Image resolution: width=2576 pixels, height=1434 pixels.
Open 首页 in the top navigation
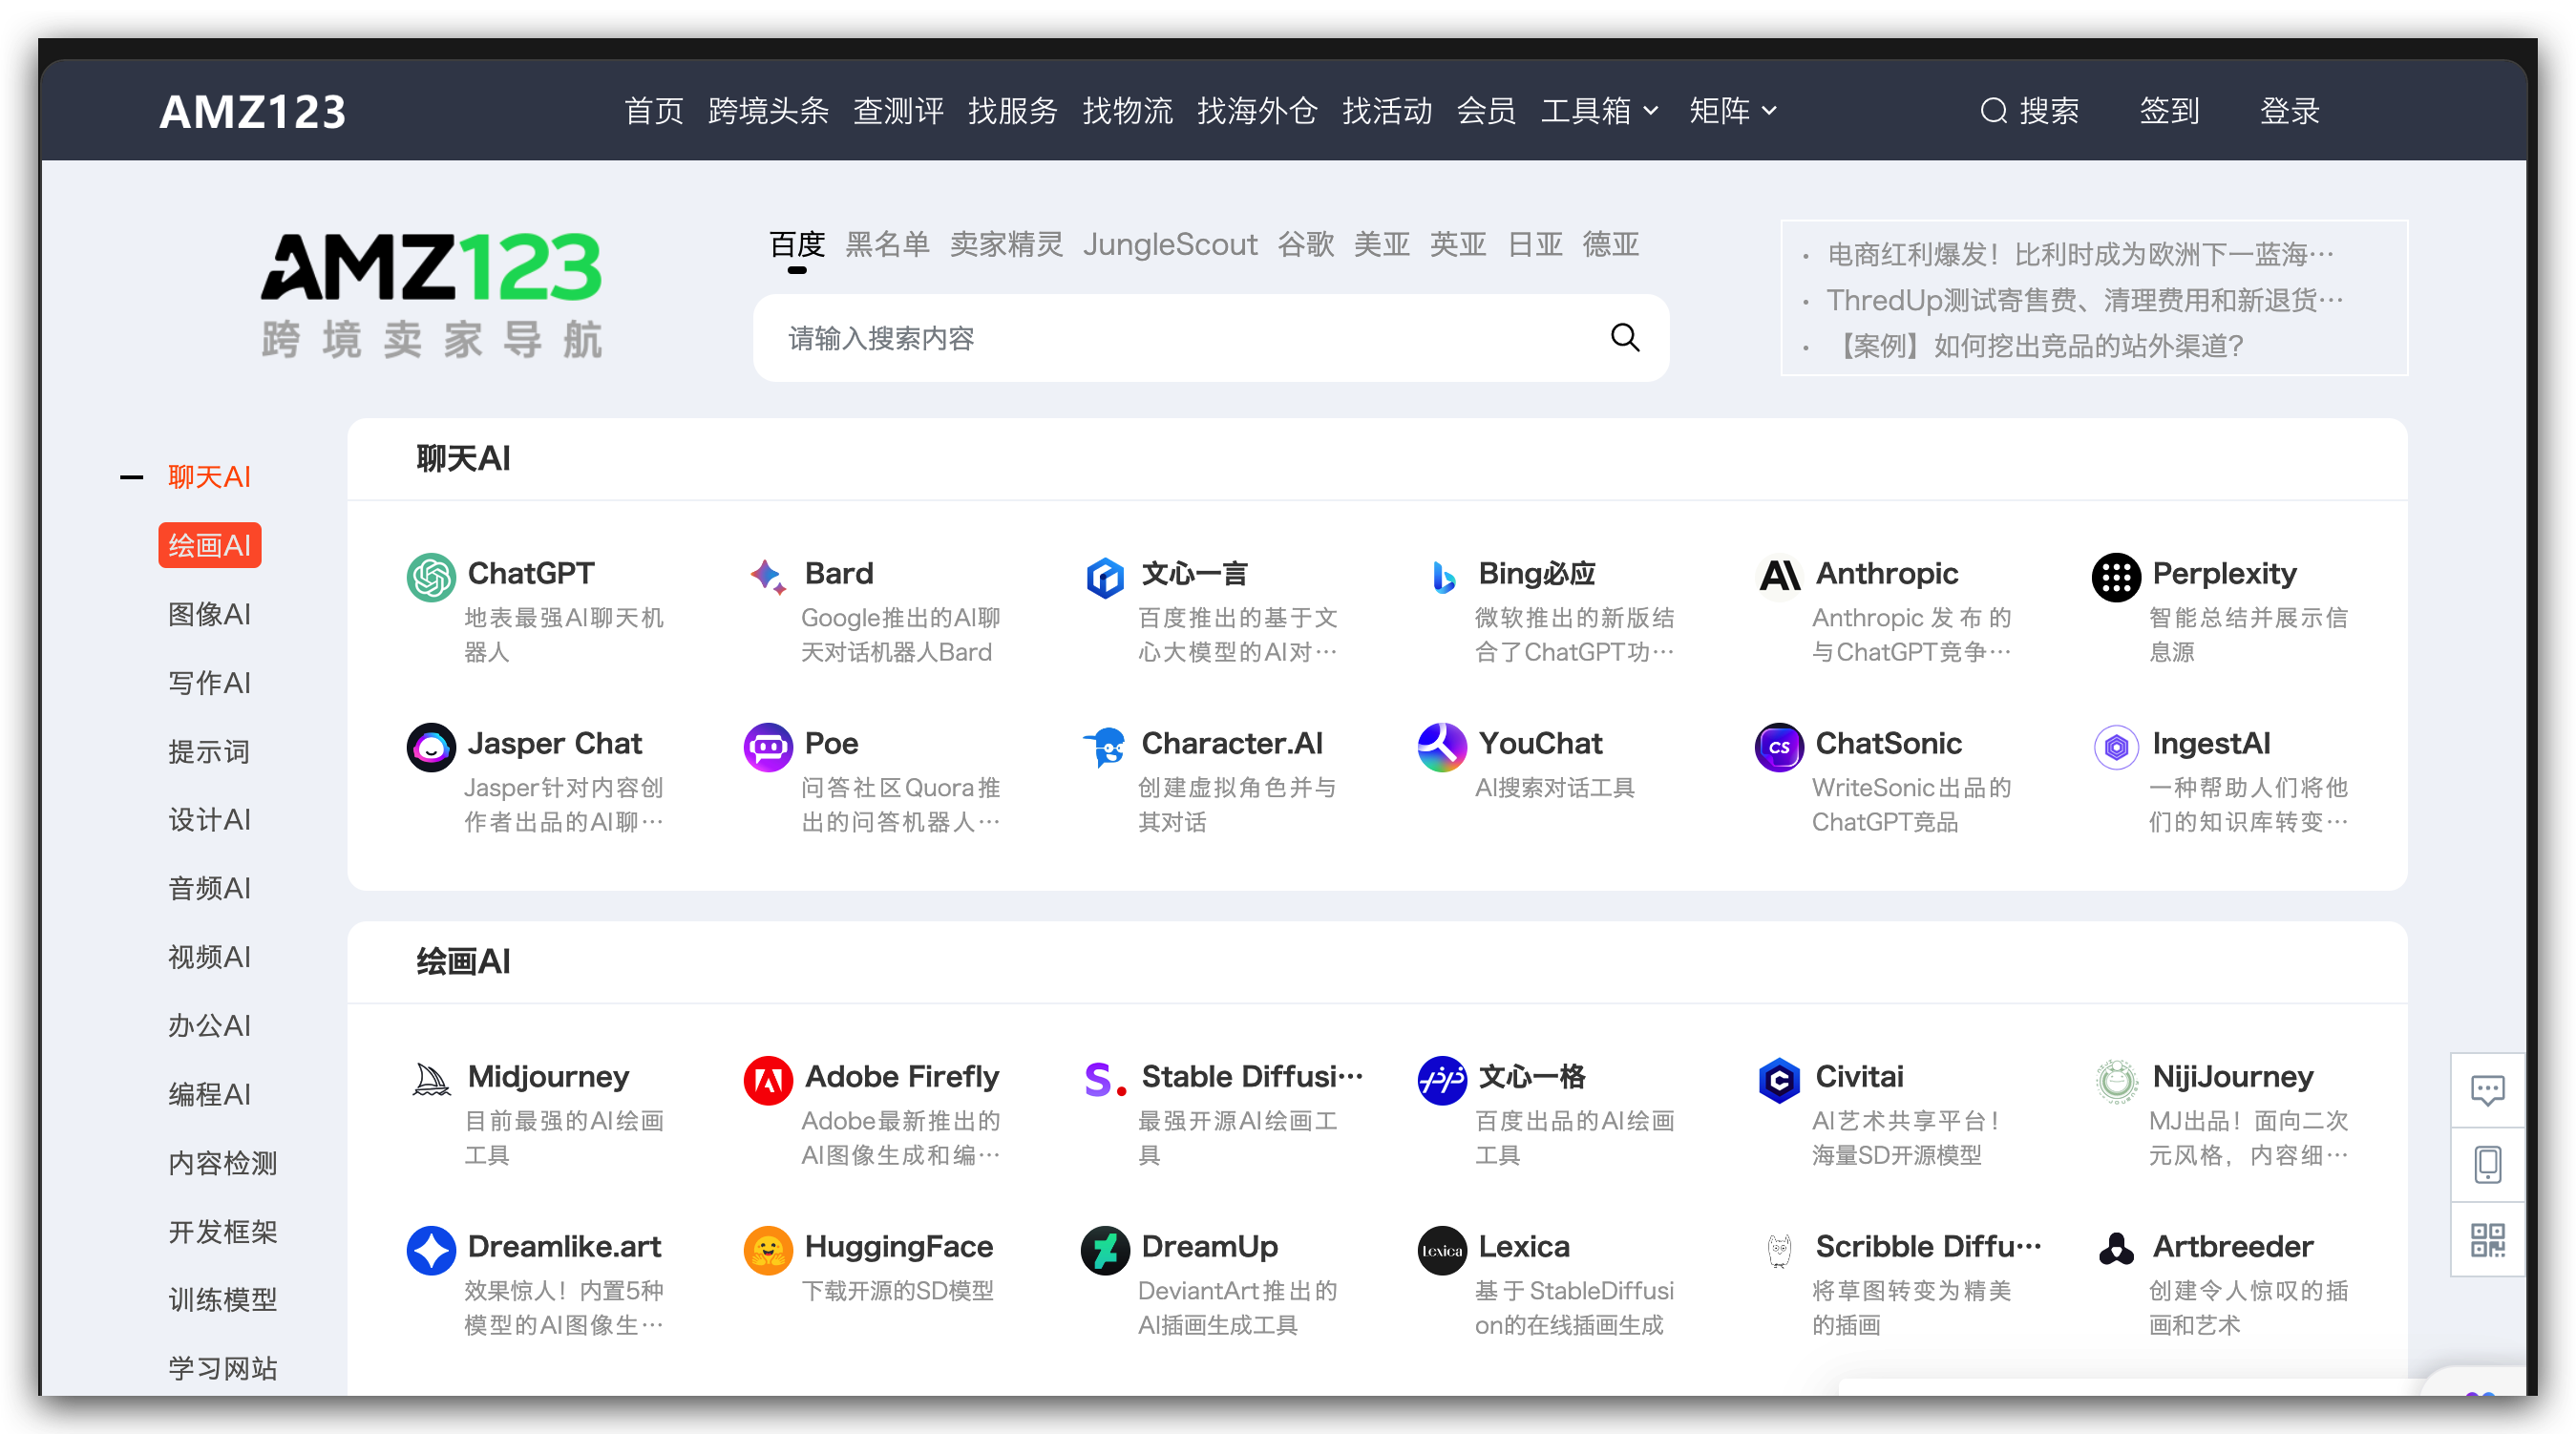click(654, 110)
